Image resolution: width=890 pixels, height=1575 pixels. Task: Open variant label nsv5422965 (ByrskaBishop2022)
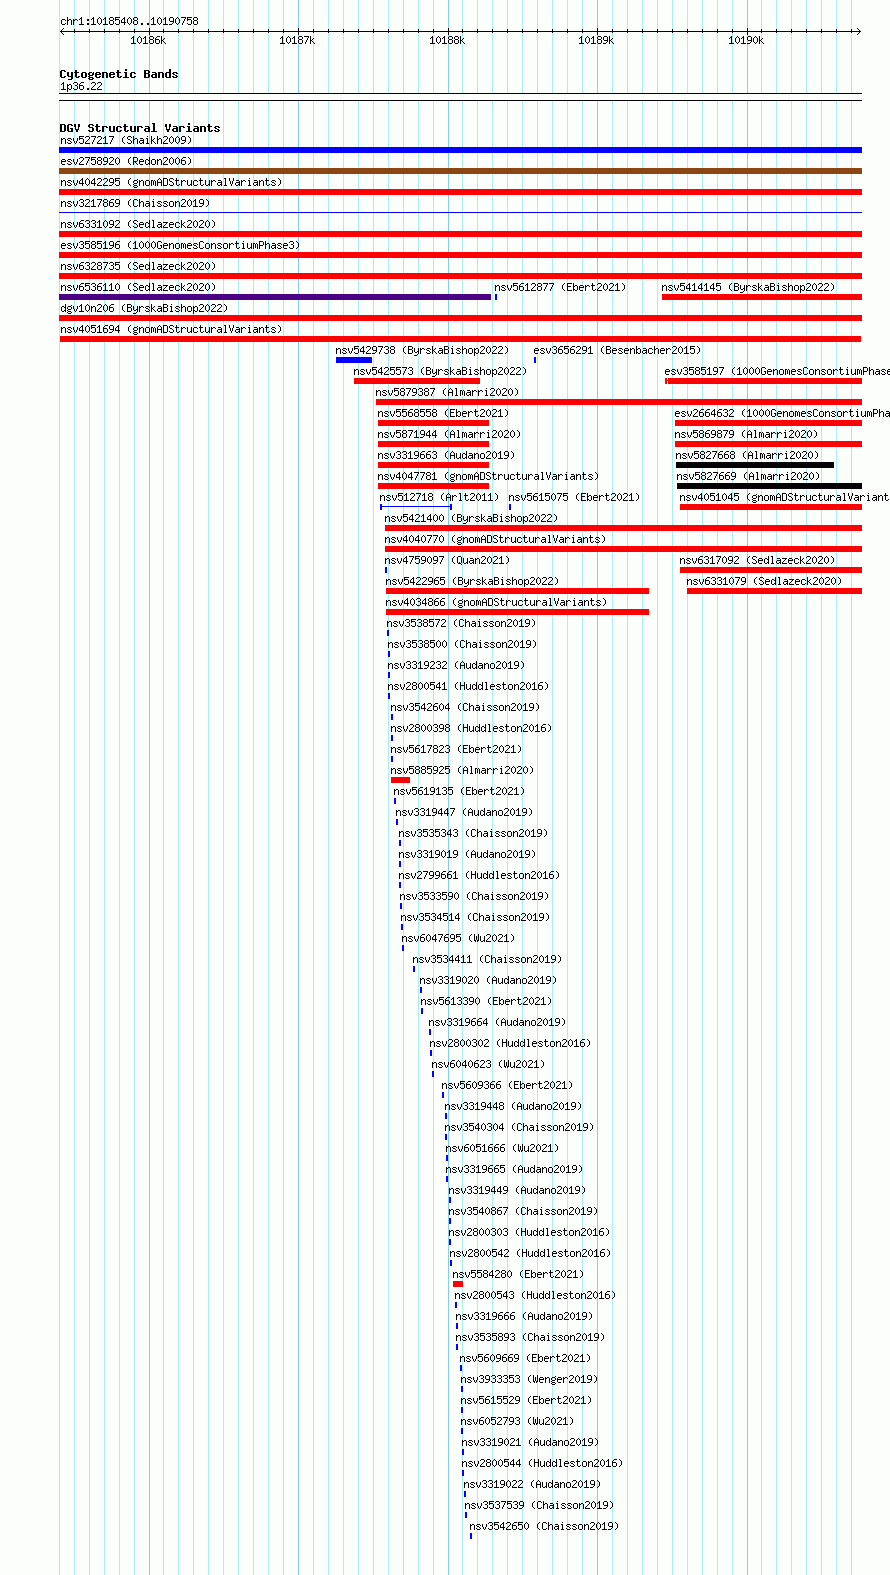[x=472, y=581]
